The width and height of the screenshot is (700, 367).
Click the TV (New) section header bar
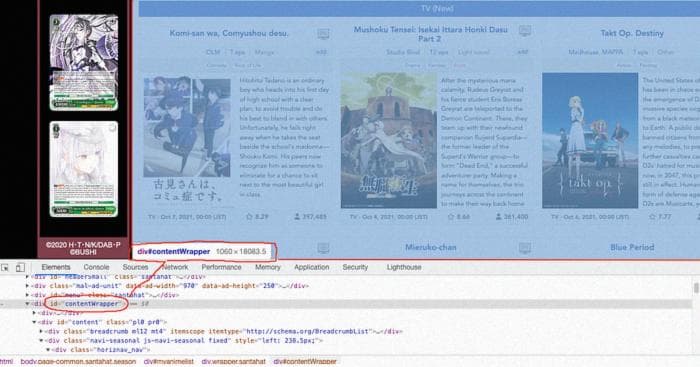419,8
